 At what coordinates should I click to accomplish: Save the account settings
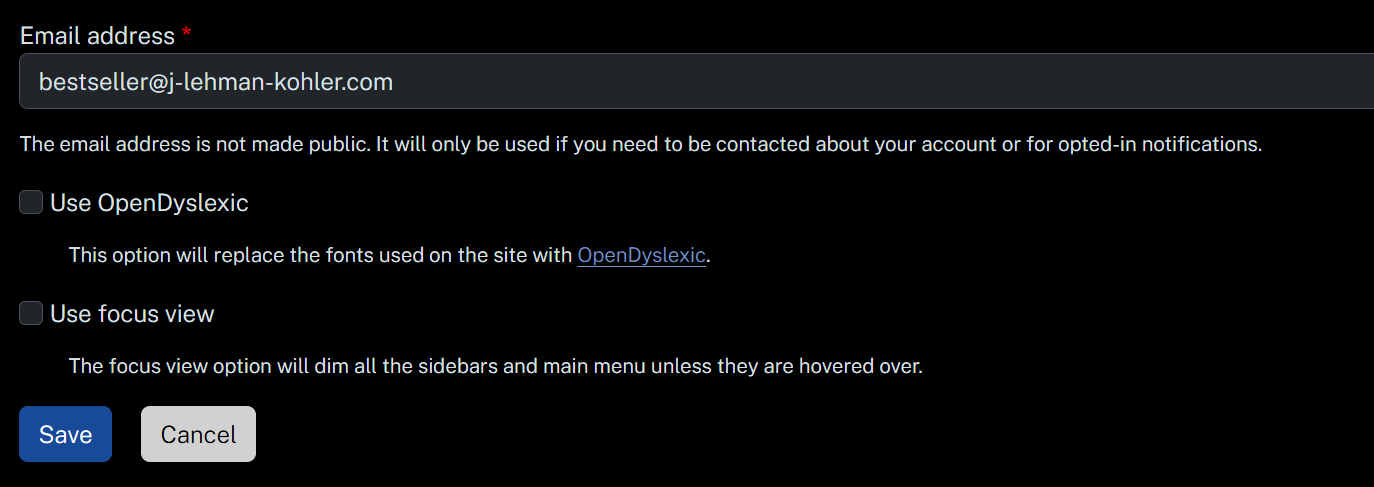pyautogui.click(x=65, y=434)
